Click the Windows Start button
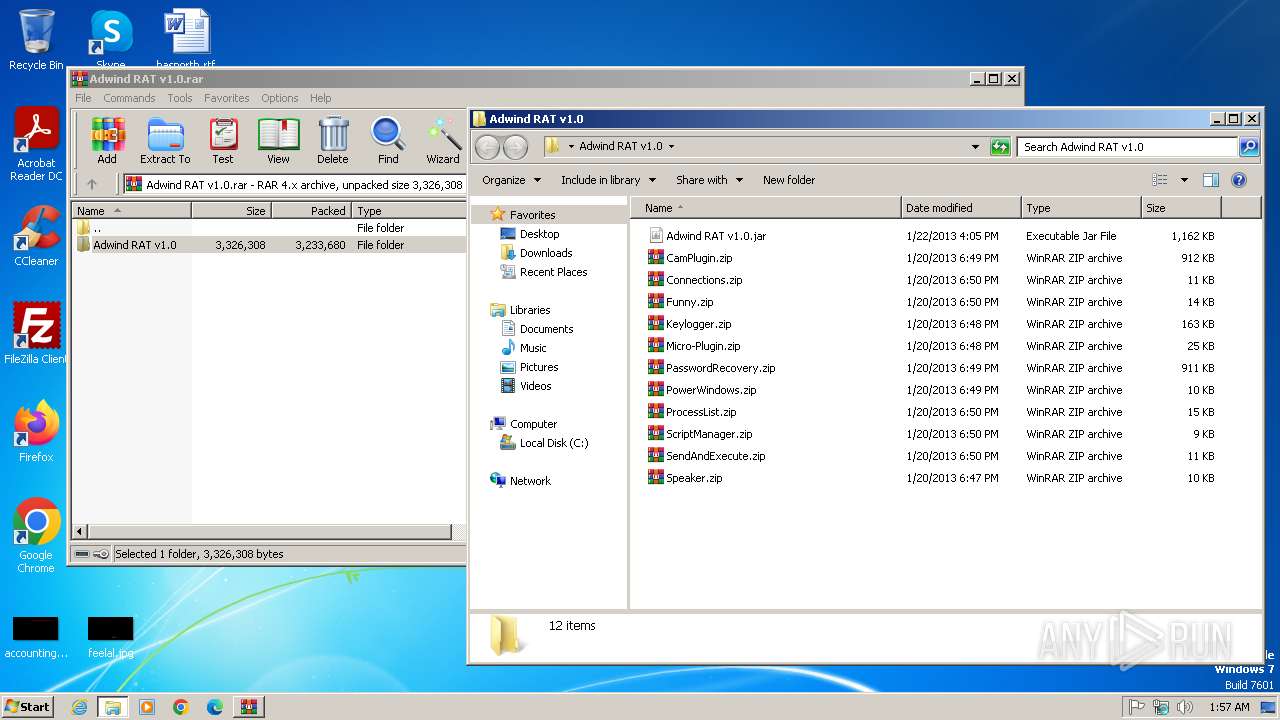 coord(27,706)
